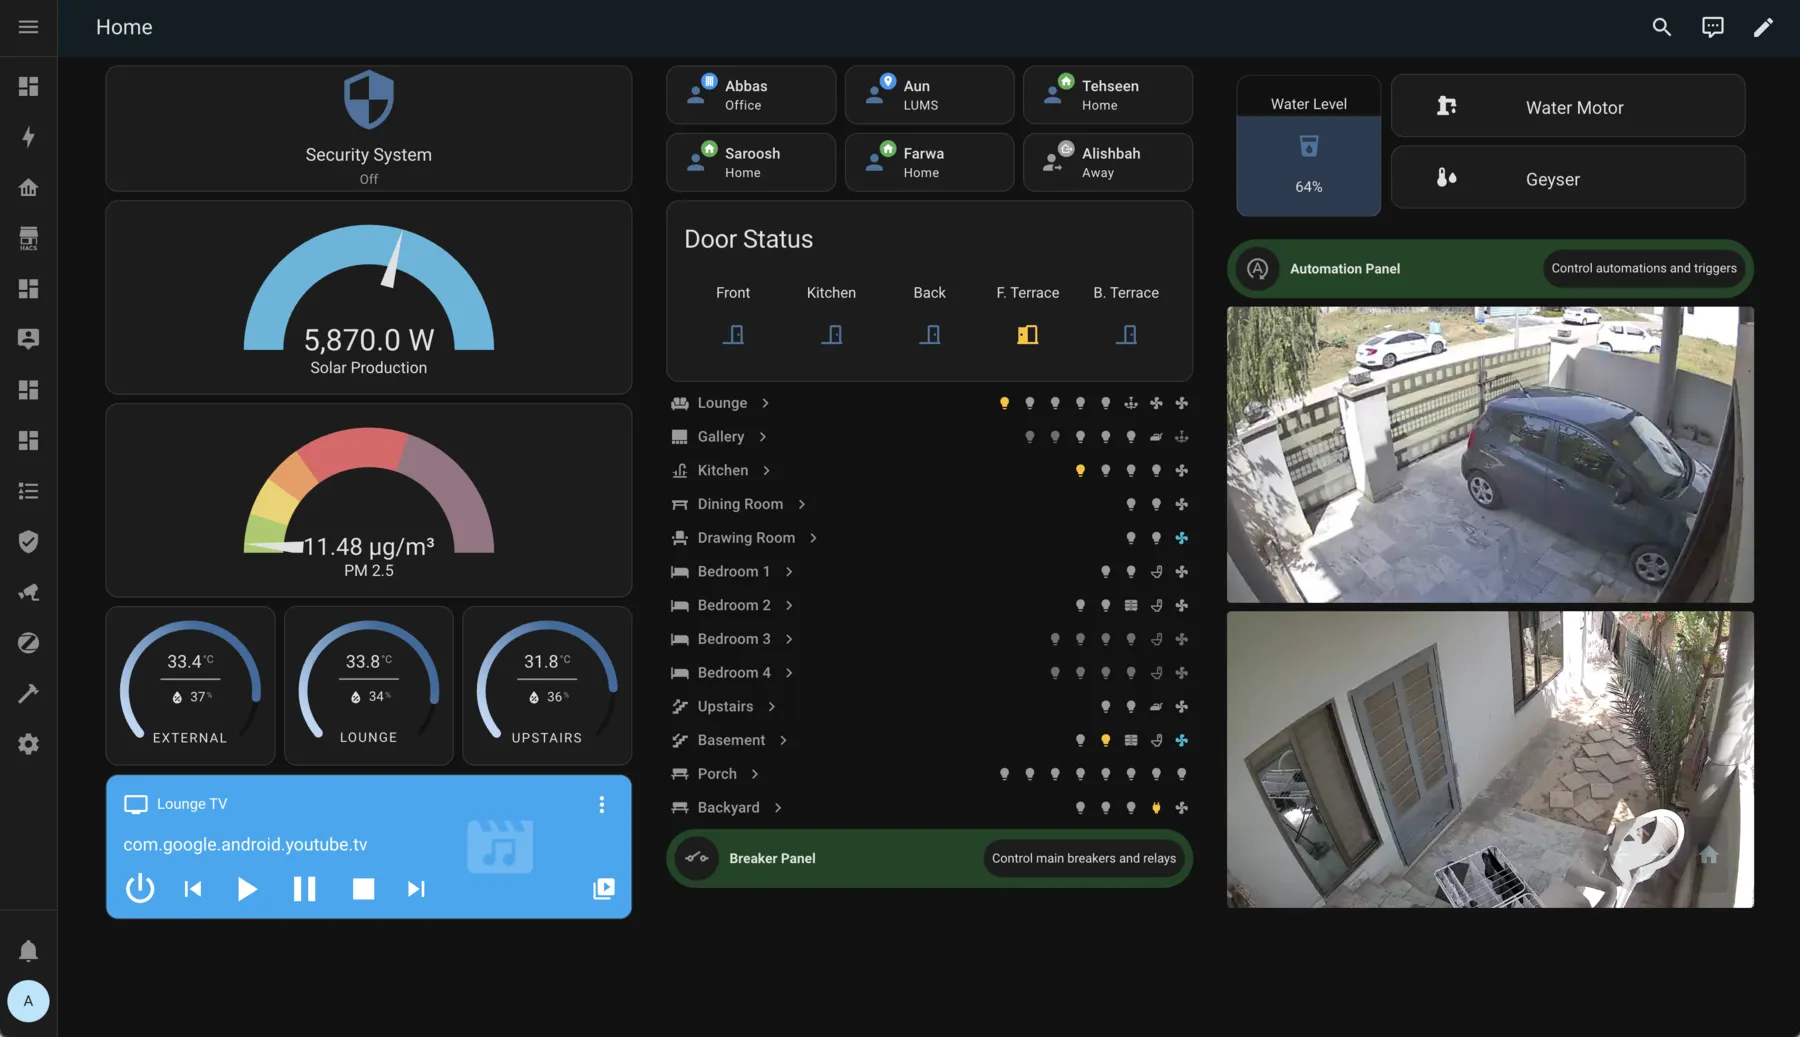Open media browser icon on Lounge TV
Viewport: 1800px width, 1037px height.
[x=604, y=888]
